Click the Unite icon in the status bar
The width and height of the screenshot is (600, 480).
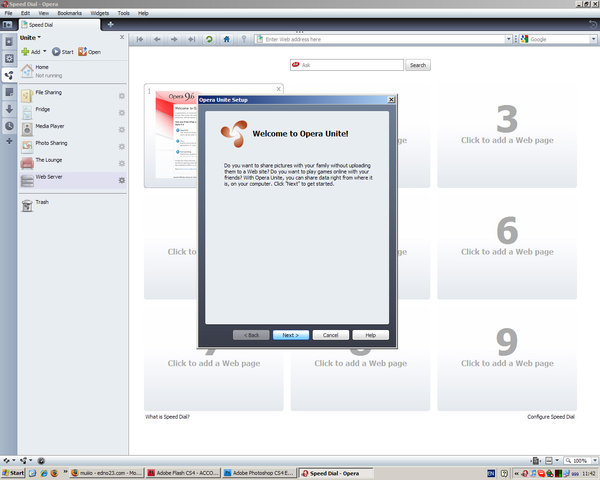click(x=24, y=461)
